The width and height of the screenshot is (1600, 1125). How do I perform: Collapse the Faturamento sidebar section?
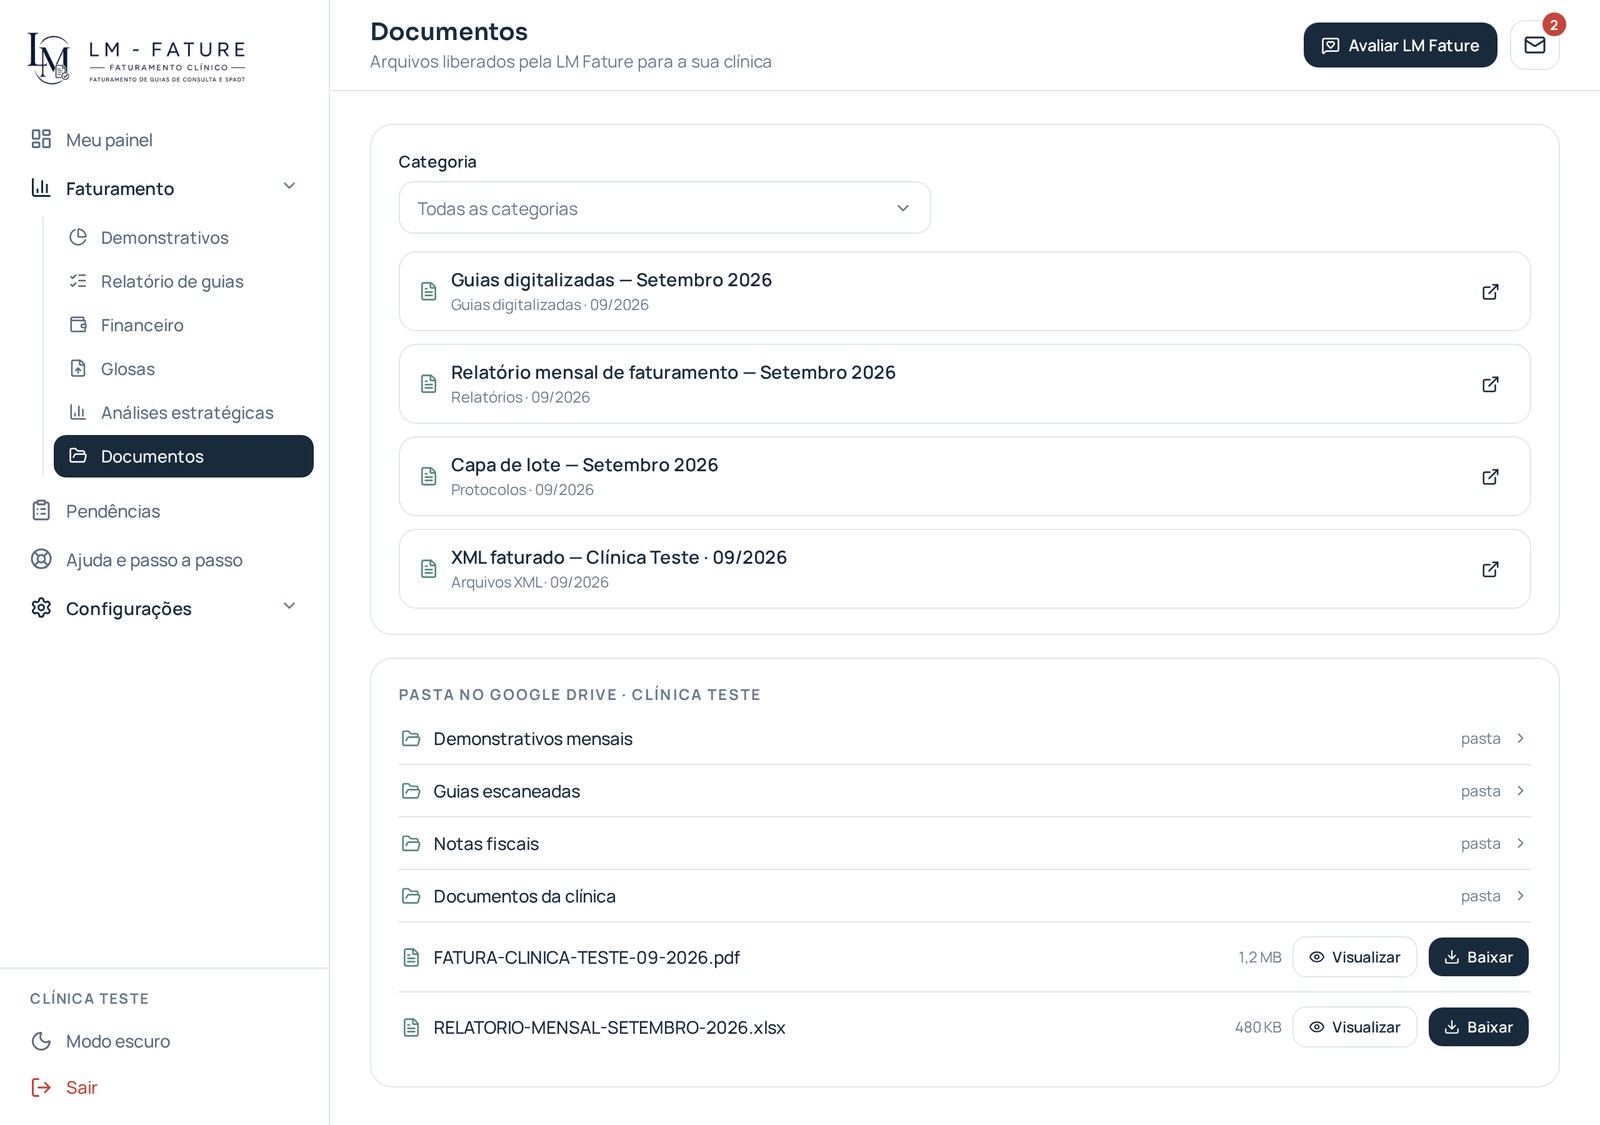165,188
